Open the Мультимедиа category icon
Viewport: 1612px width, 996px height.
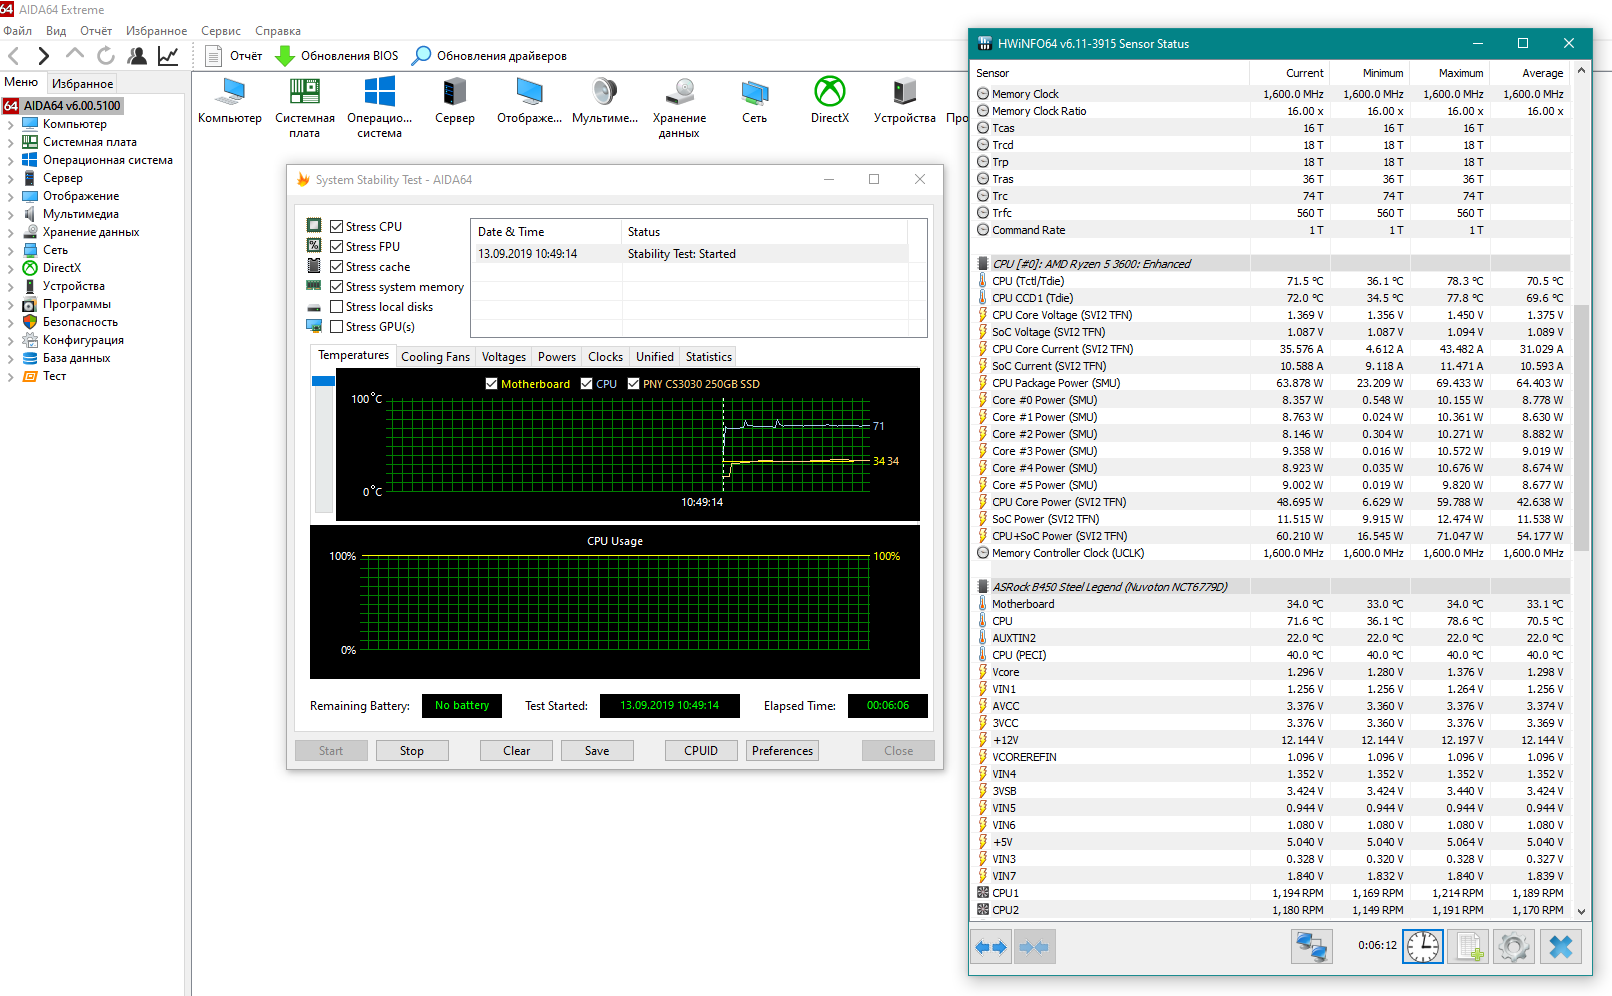click(x=605, y=101)
